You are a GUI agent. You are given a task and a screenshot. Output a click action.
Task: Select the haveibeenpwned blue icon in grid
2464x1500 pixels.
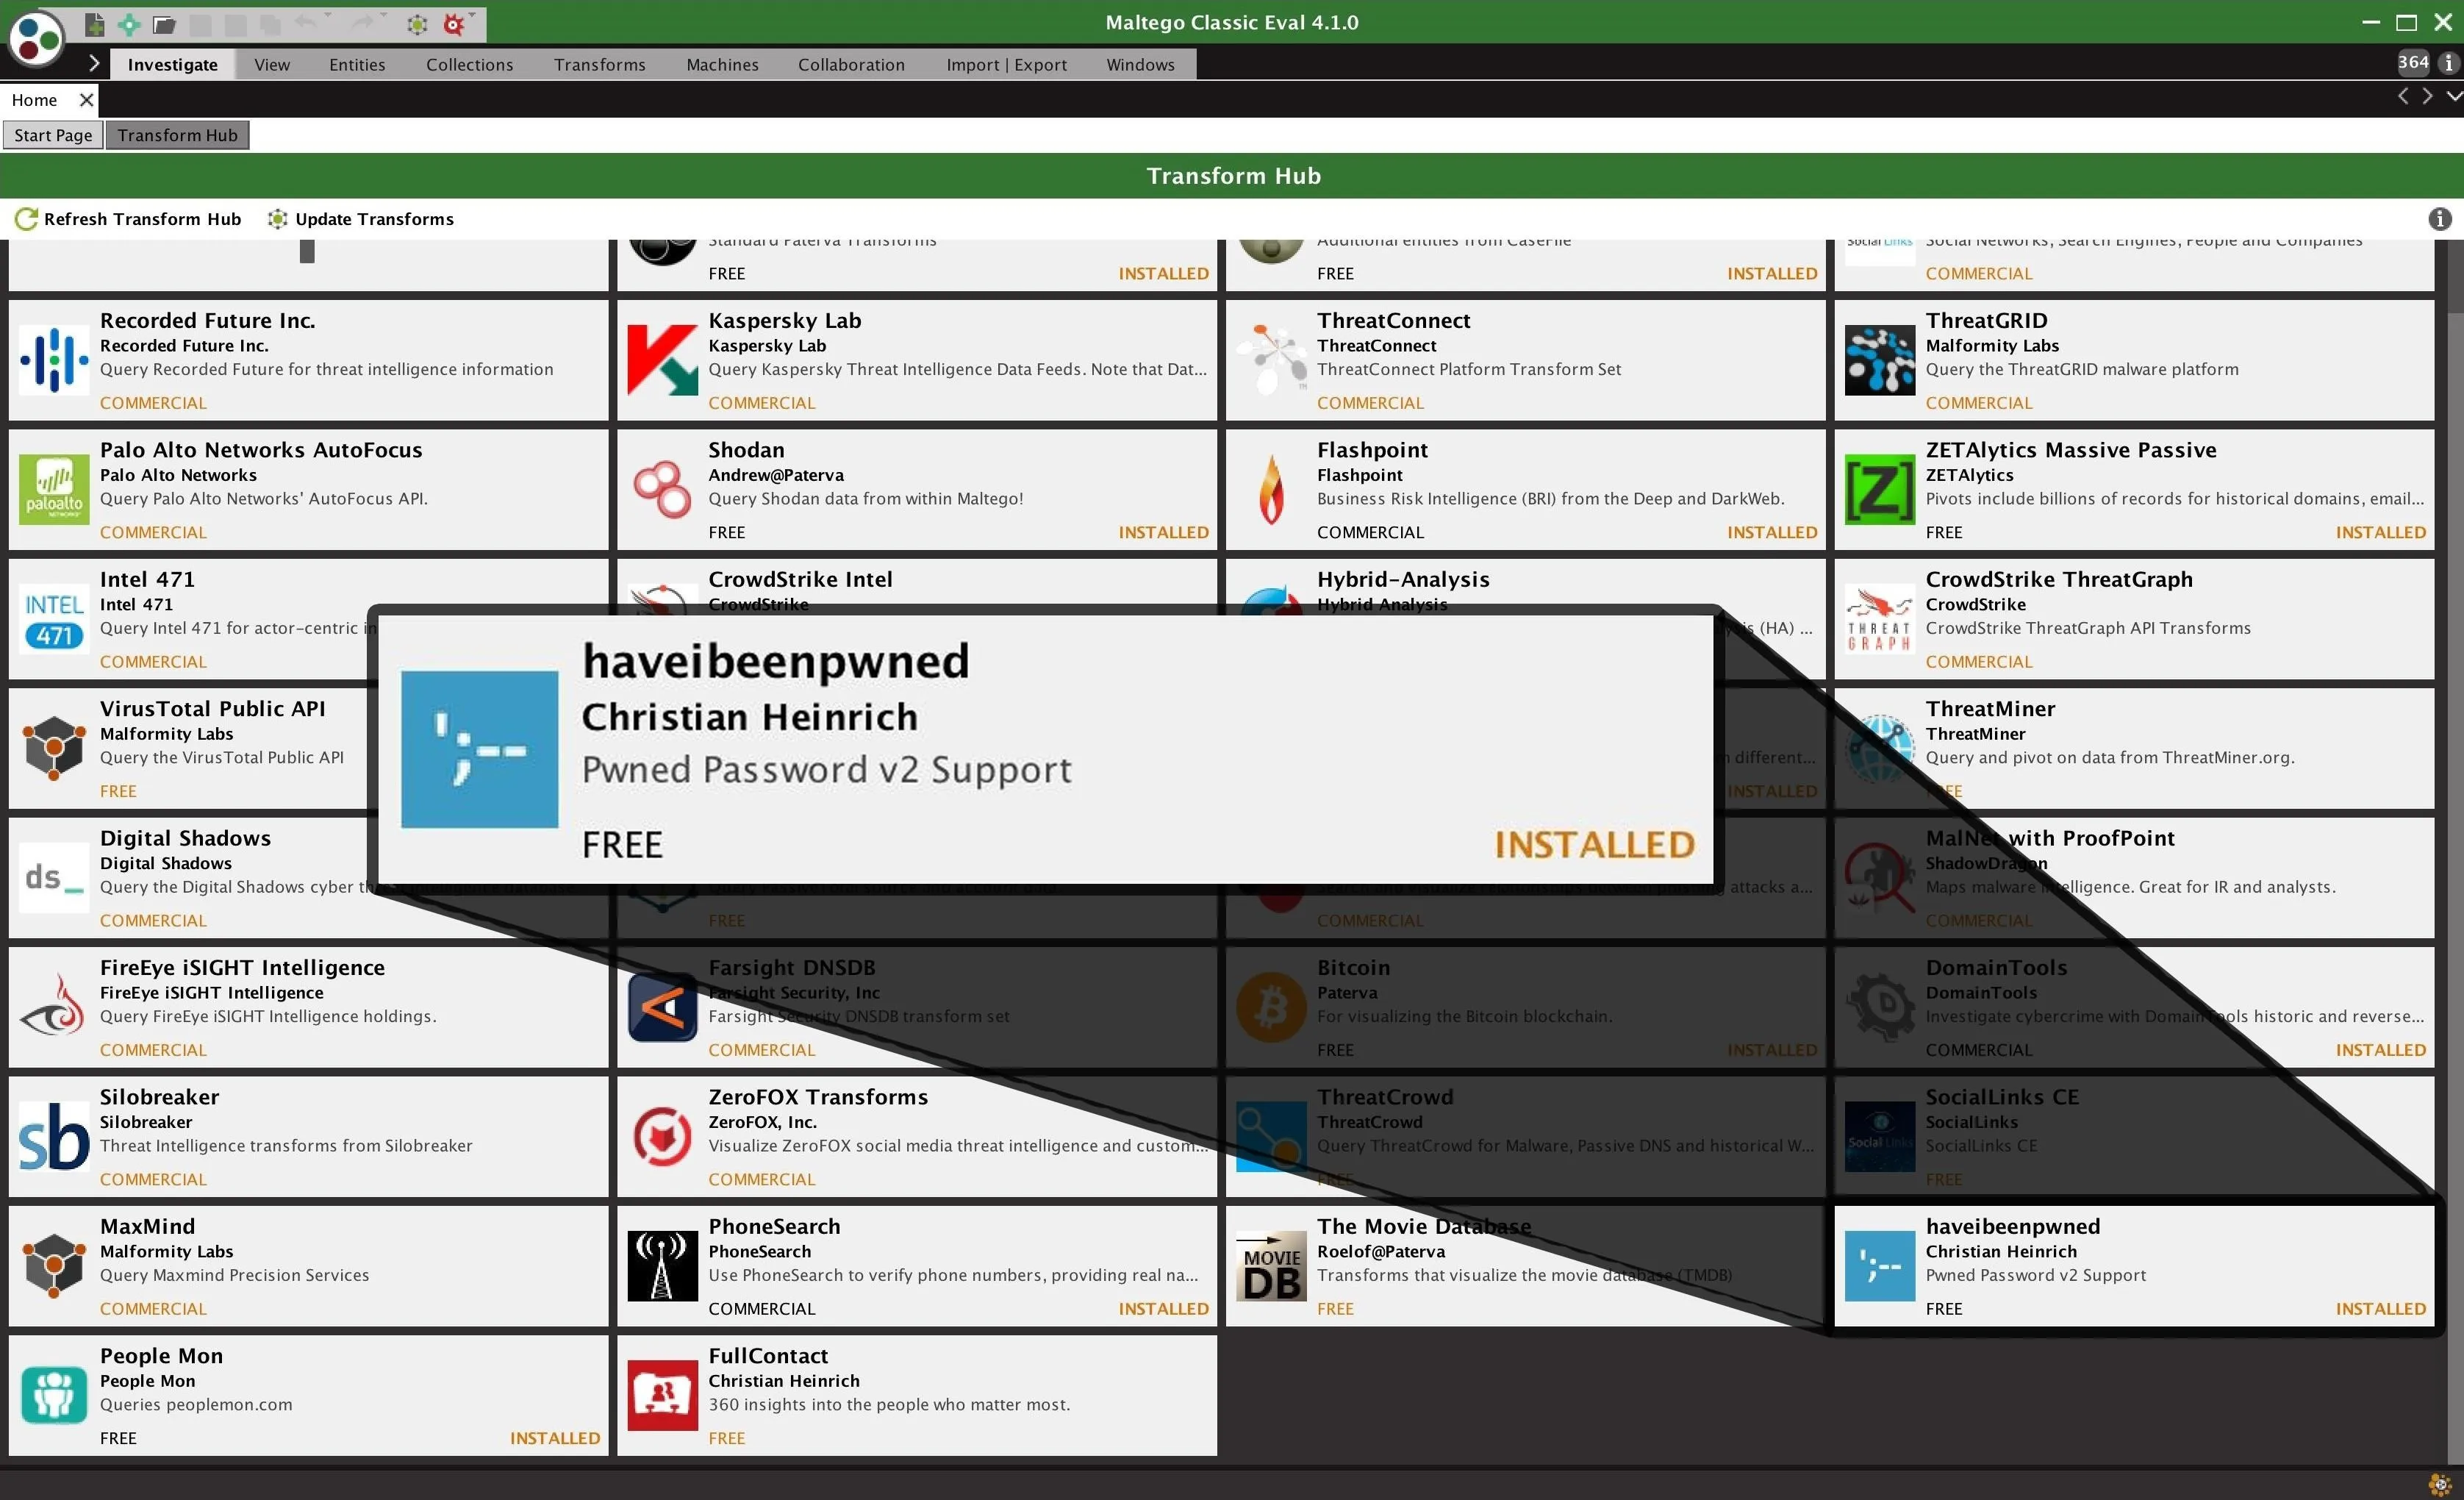1879,1266
